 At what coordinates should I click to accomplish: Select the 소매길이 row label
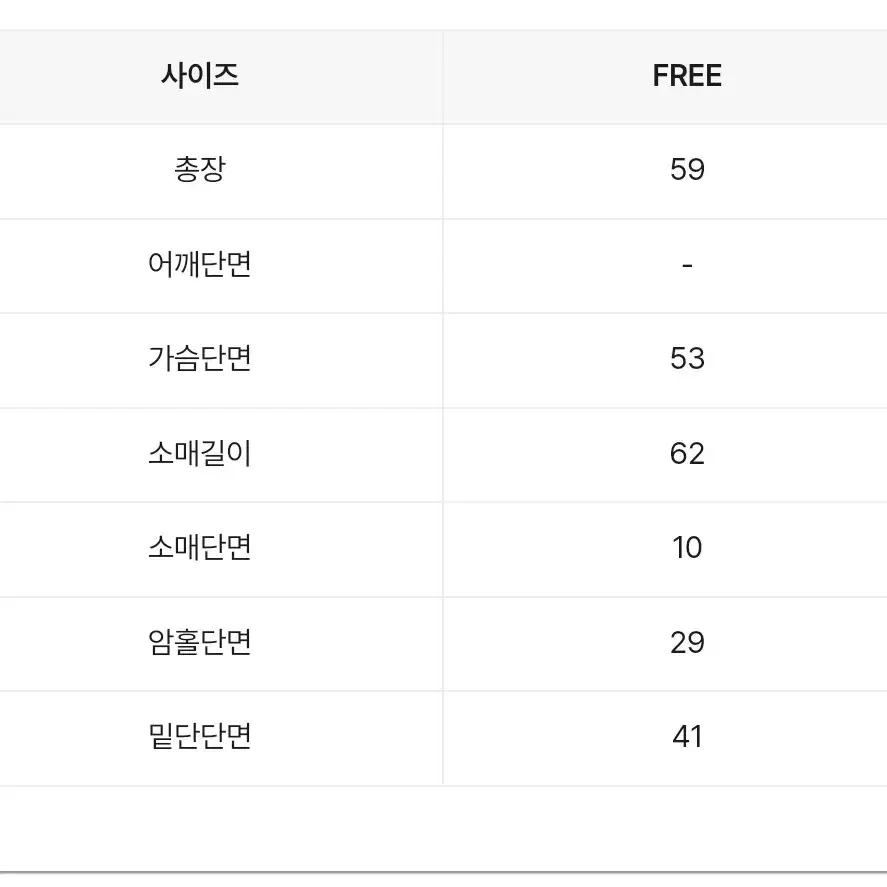[x=200, y=453]
